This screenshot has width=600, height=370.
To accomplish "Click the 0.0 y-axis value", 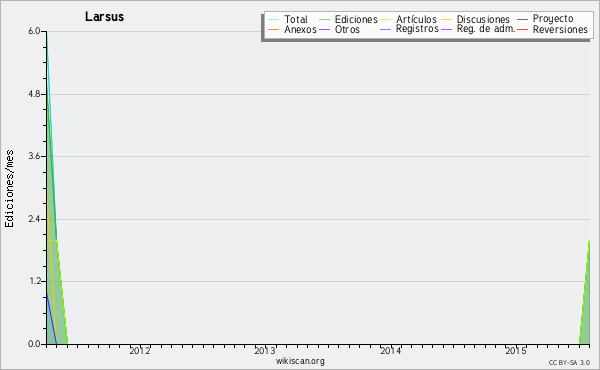I will click(34, 344).
